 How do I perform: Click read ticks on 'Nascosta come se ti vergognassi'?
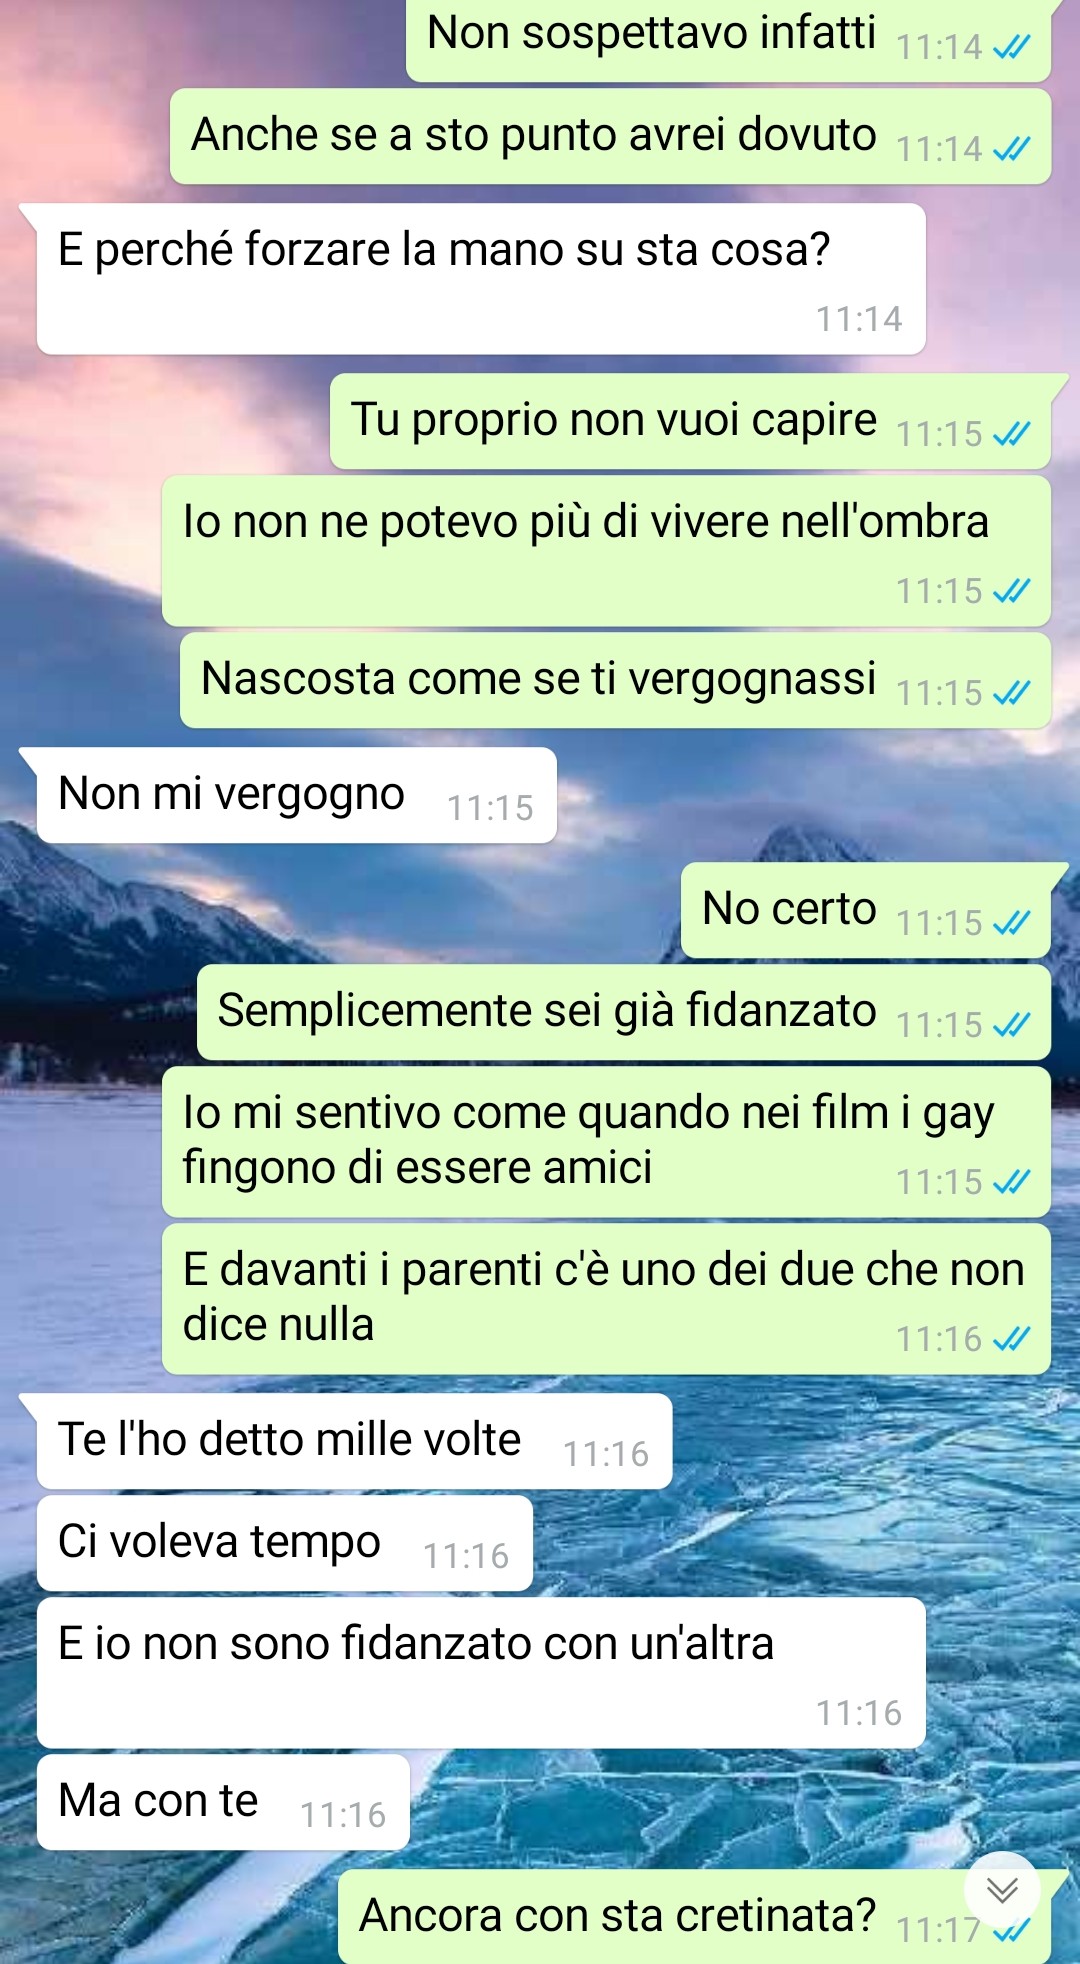pos(1011,693)
